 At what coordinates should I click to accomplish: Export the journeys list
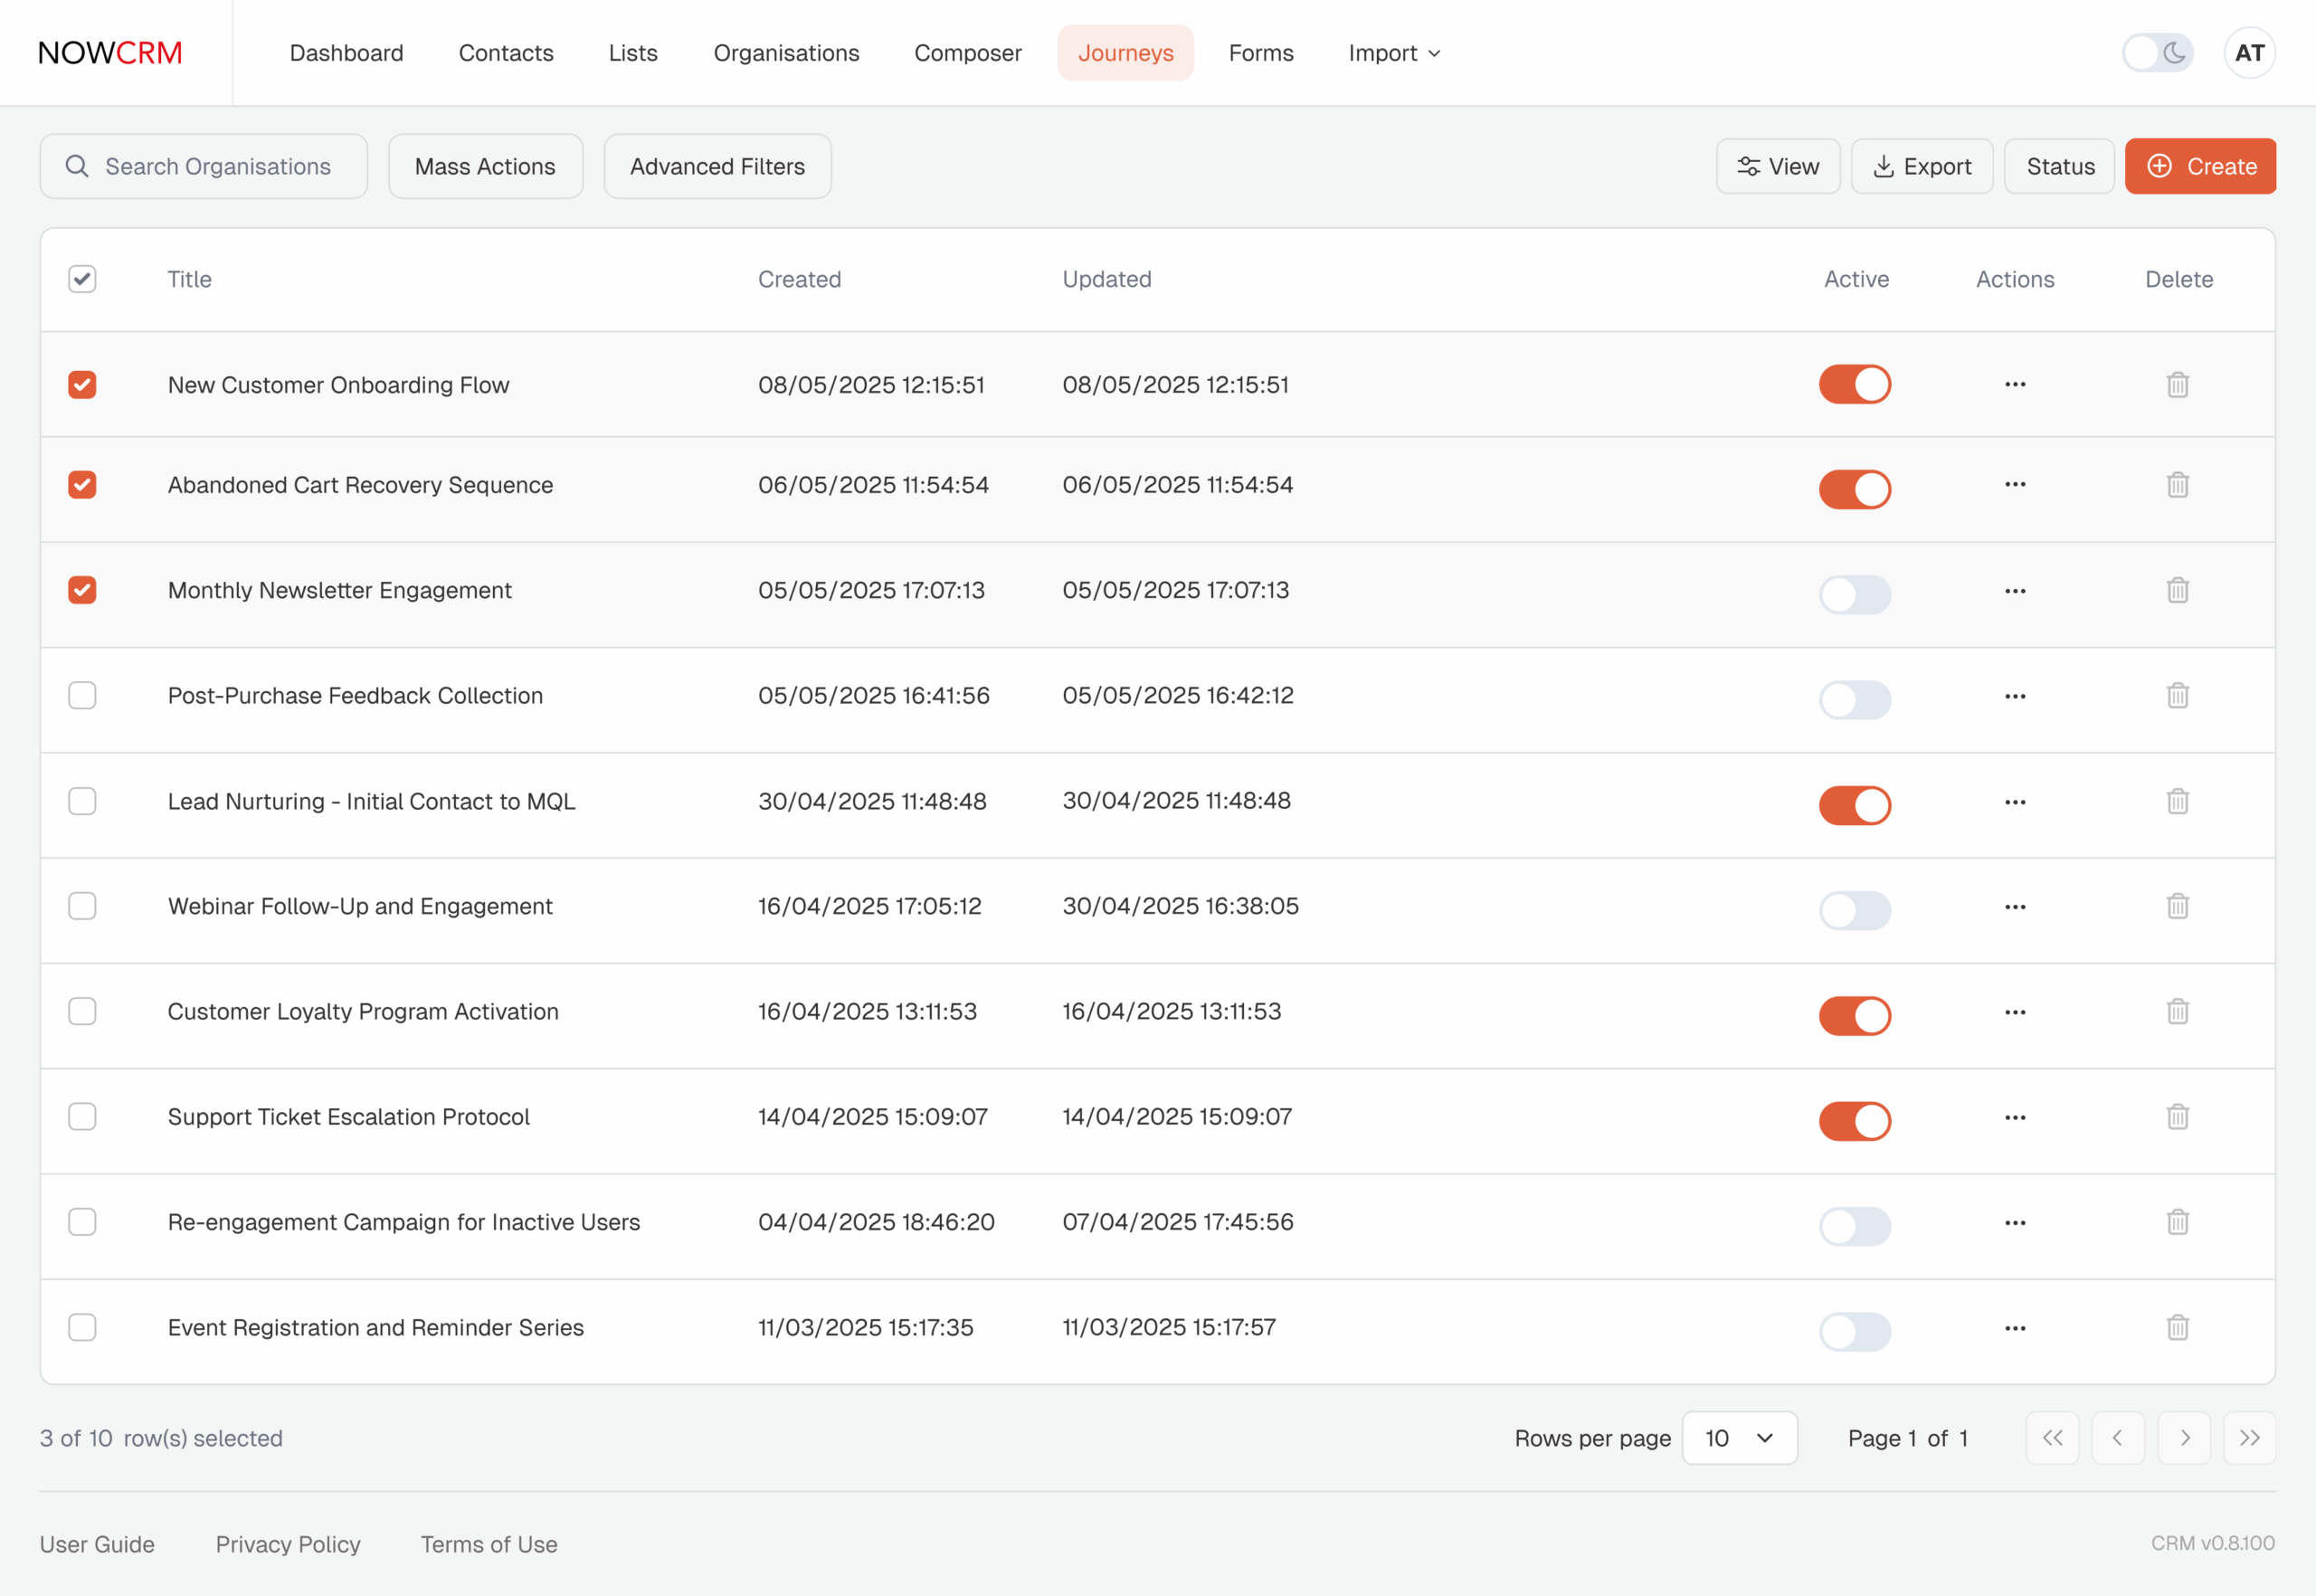(1922, 166)
